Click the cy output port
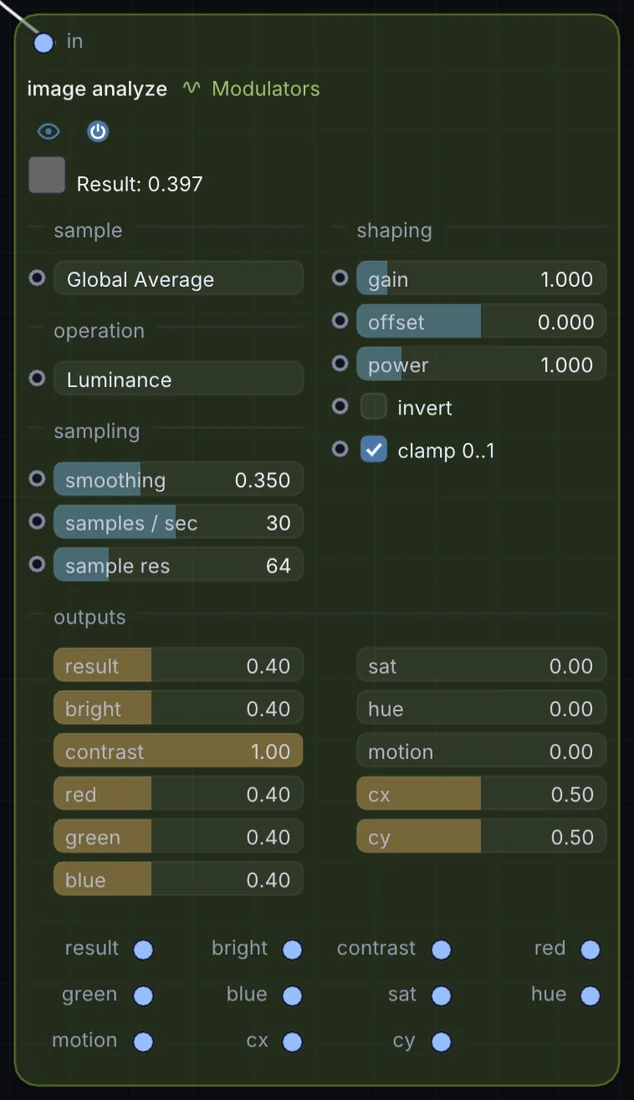This screenshot has width=634, height=1100. pyautogui.click(x=441, y=1042)
